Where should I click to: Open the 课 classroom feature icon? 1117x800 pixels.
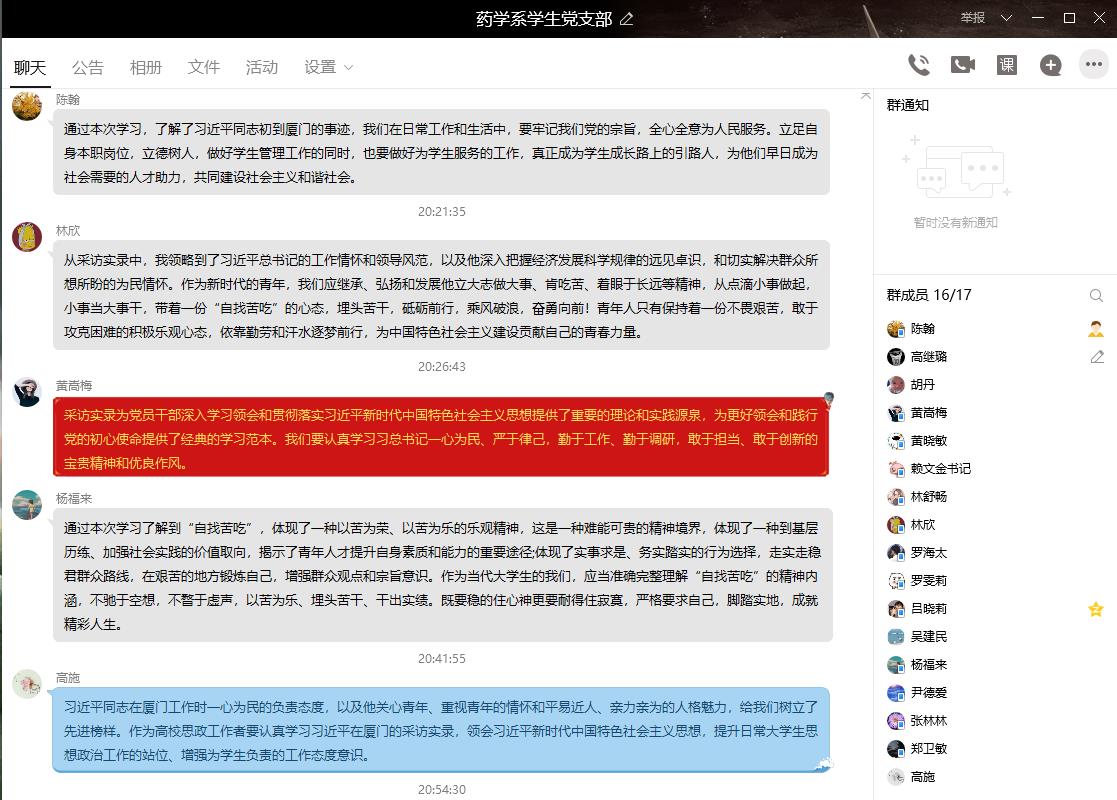click(1007, 65)
